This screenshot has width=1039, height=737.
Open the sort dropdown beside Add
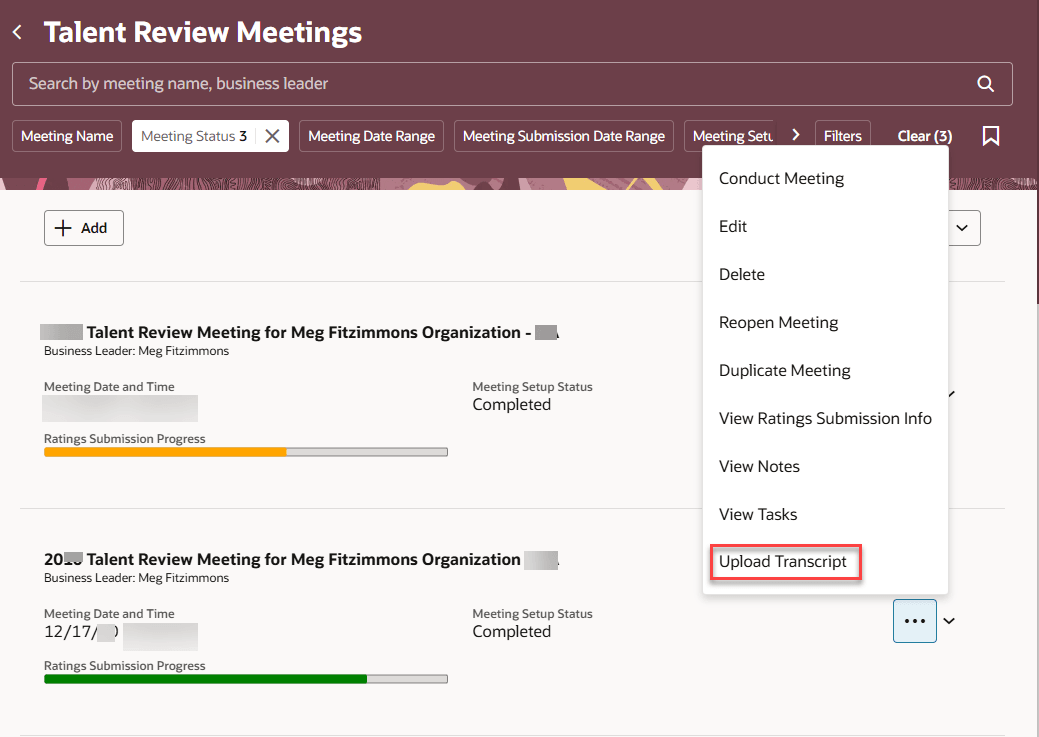point(962,228)
